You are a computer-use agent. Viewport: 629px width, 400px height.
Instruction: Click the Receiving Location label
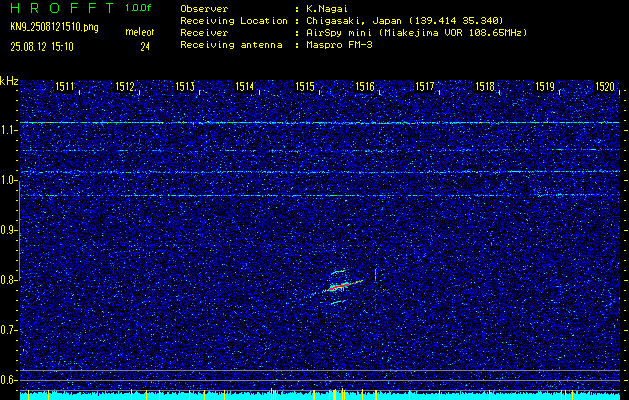(234, 21)
